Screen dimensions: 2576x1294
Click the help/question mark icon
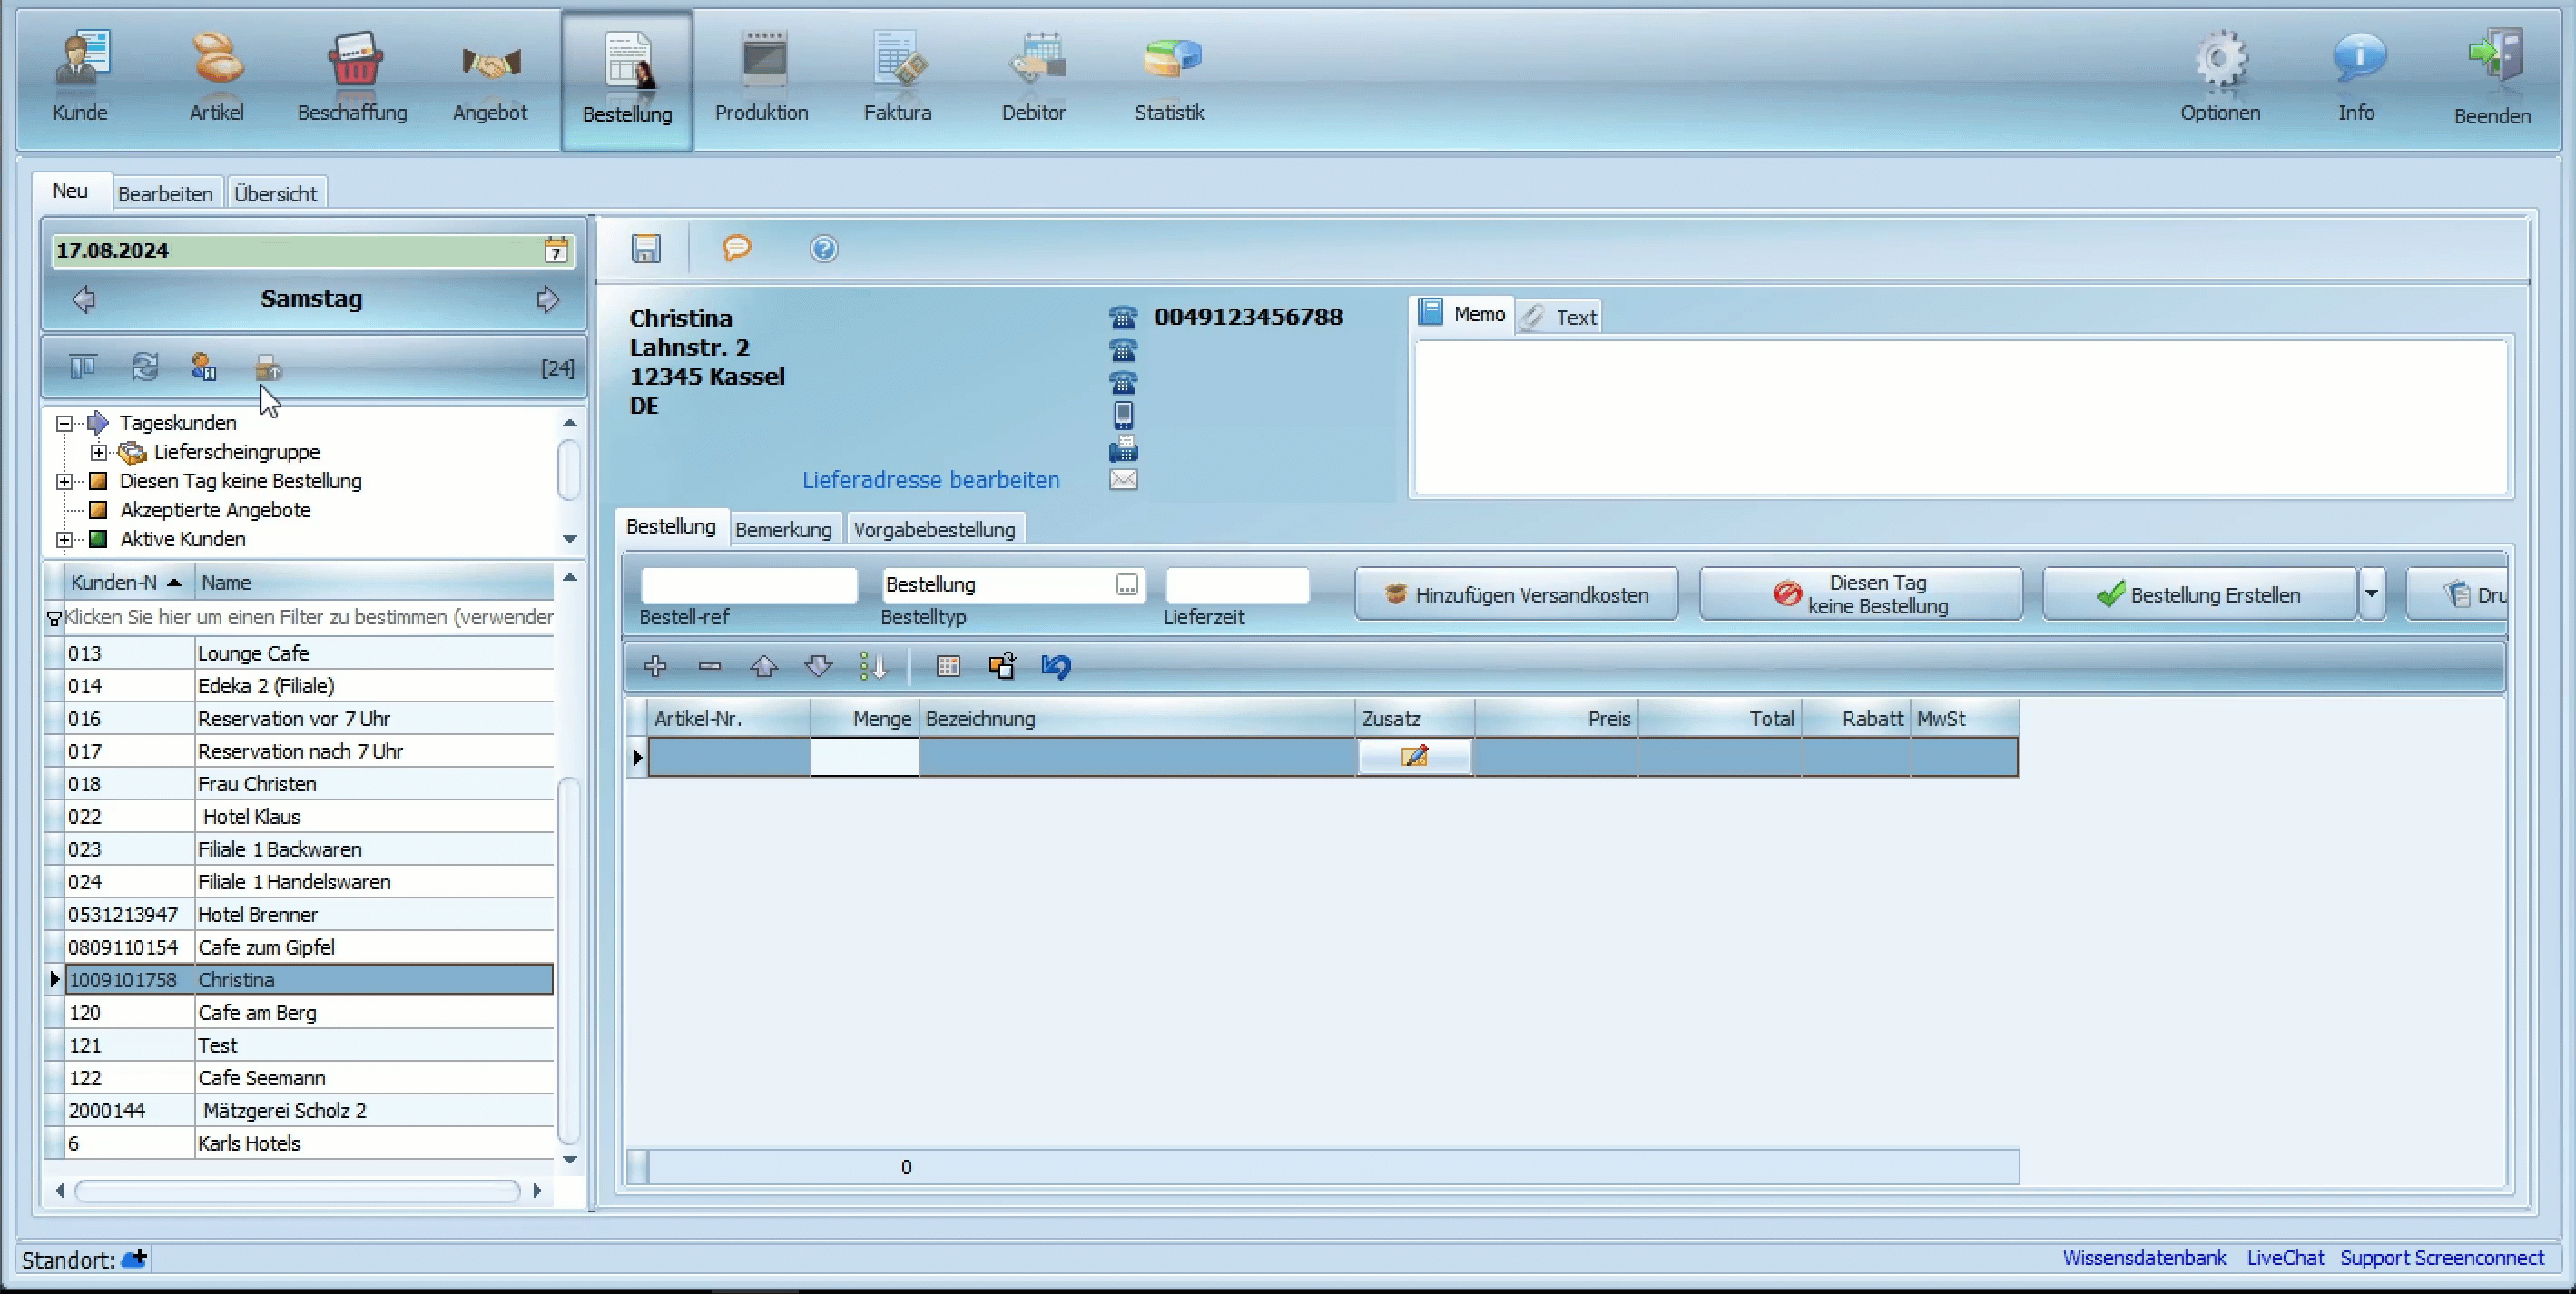pos(821,248)
